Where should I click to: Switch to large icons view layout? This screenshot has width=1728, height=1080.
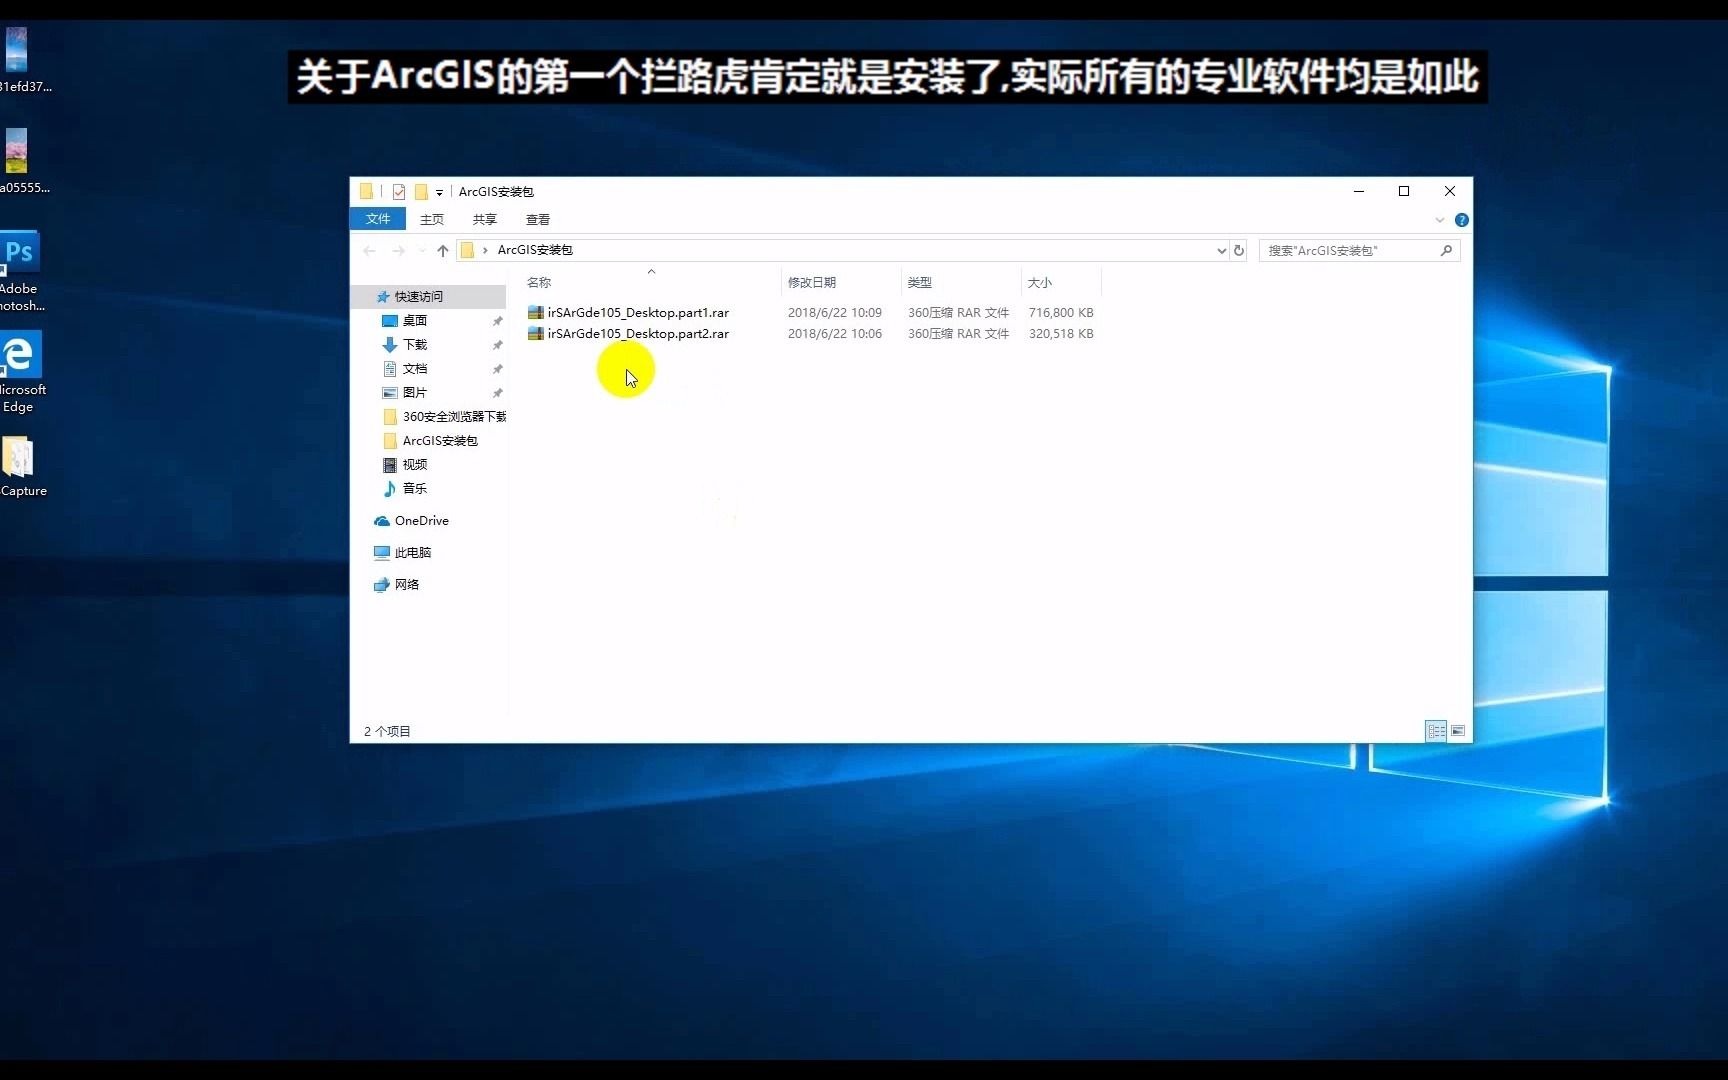[x=1458, y=731]
